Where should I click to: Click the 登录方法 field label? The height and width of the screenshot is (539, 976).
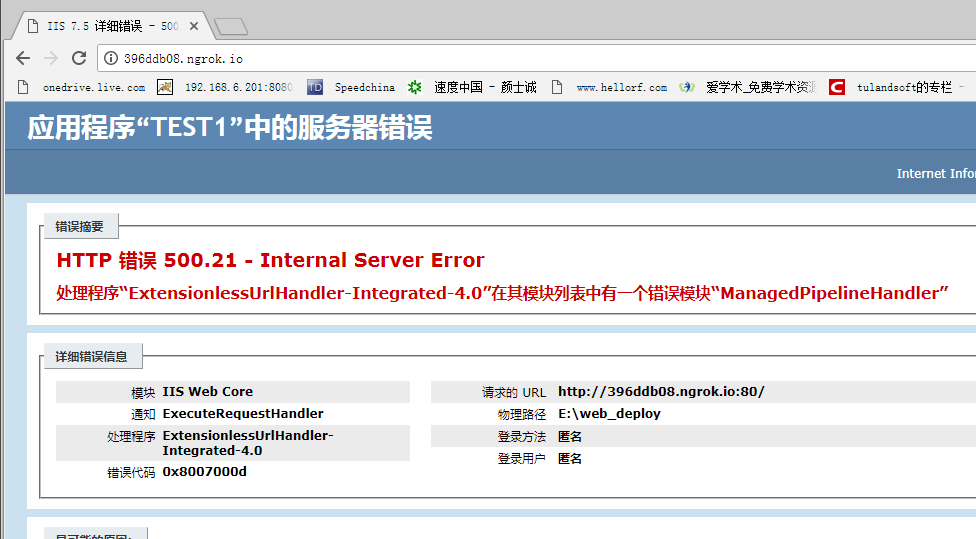(x=522, y=437)
